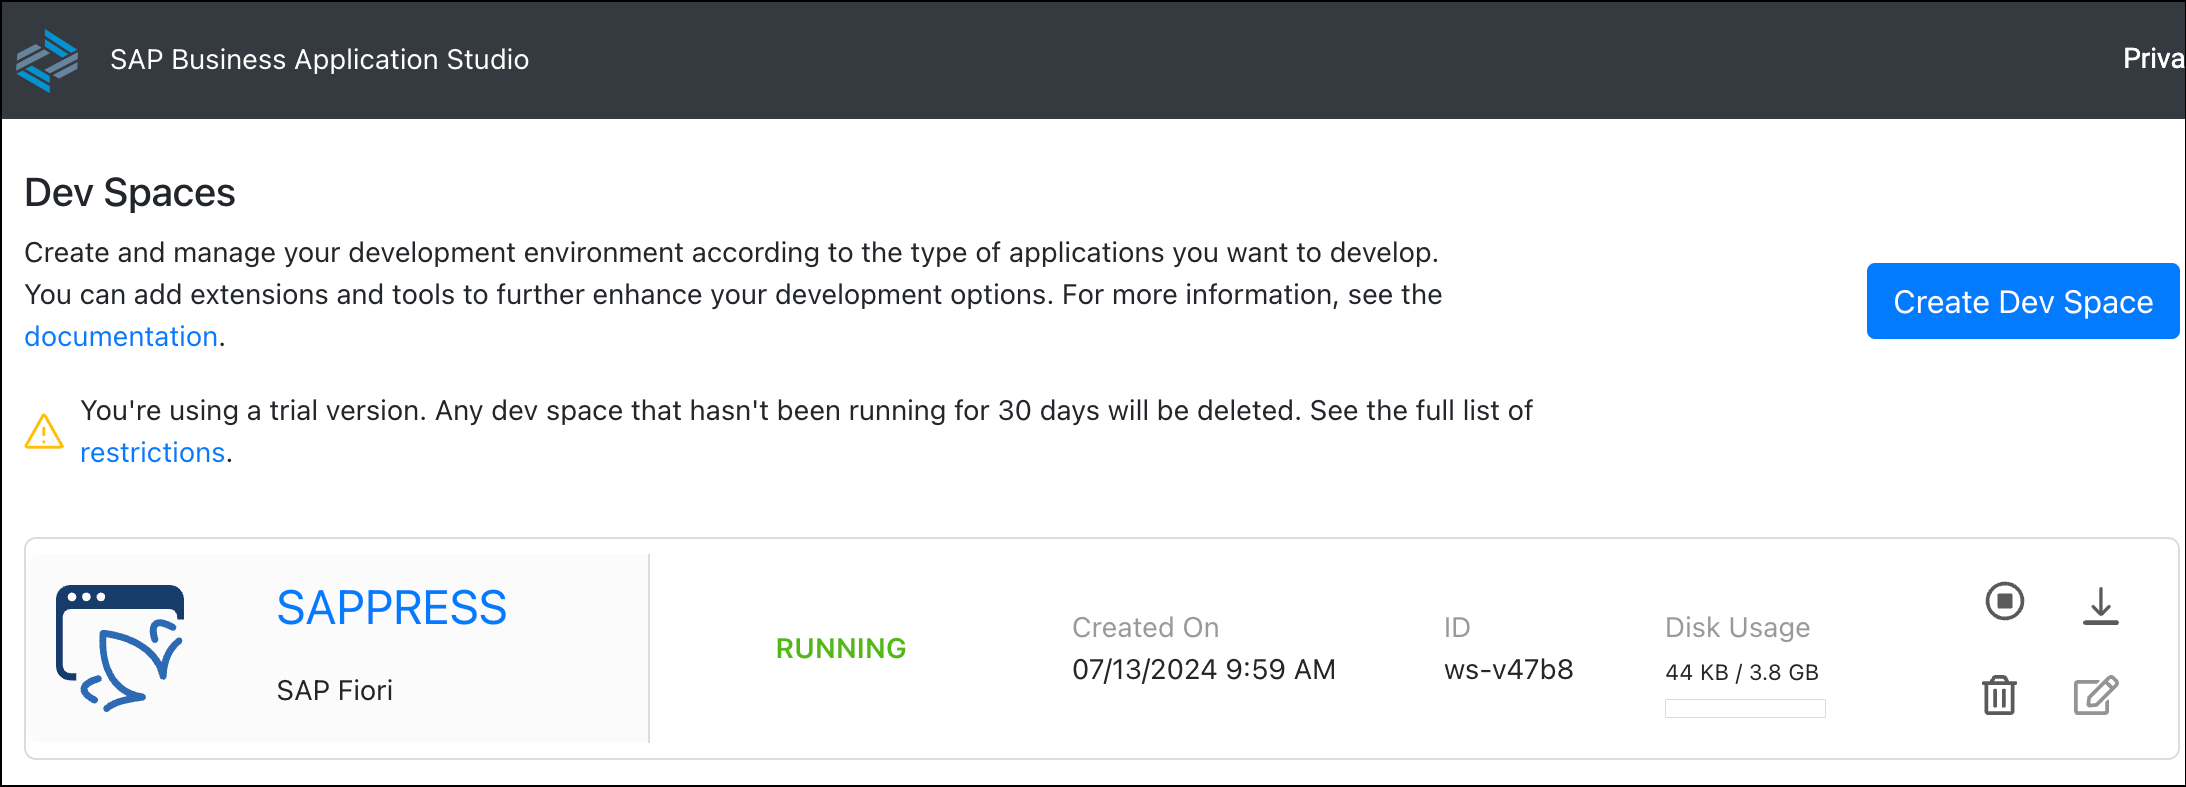Click the SAP Business Application Studio title
Viewport: 2186px width, 787px height.
[x=319, y=60]
